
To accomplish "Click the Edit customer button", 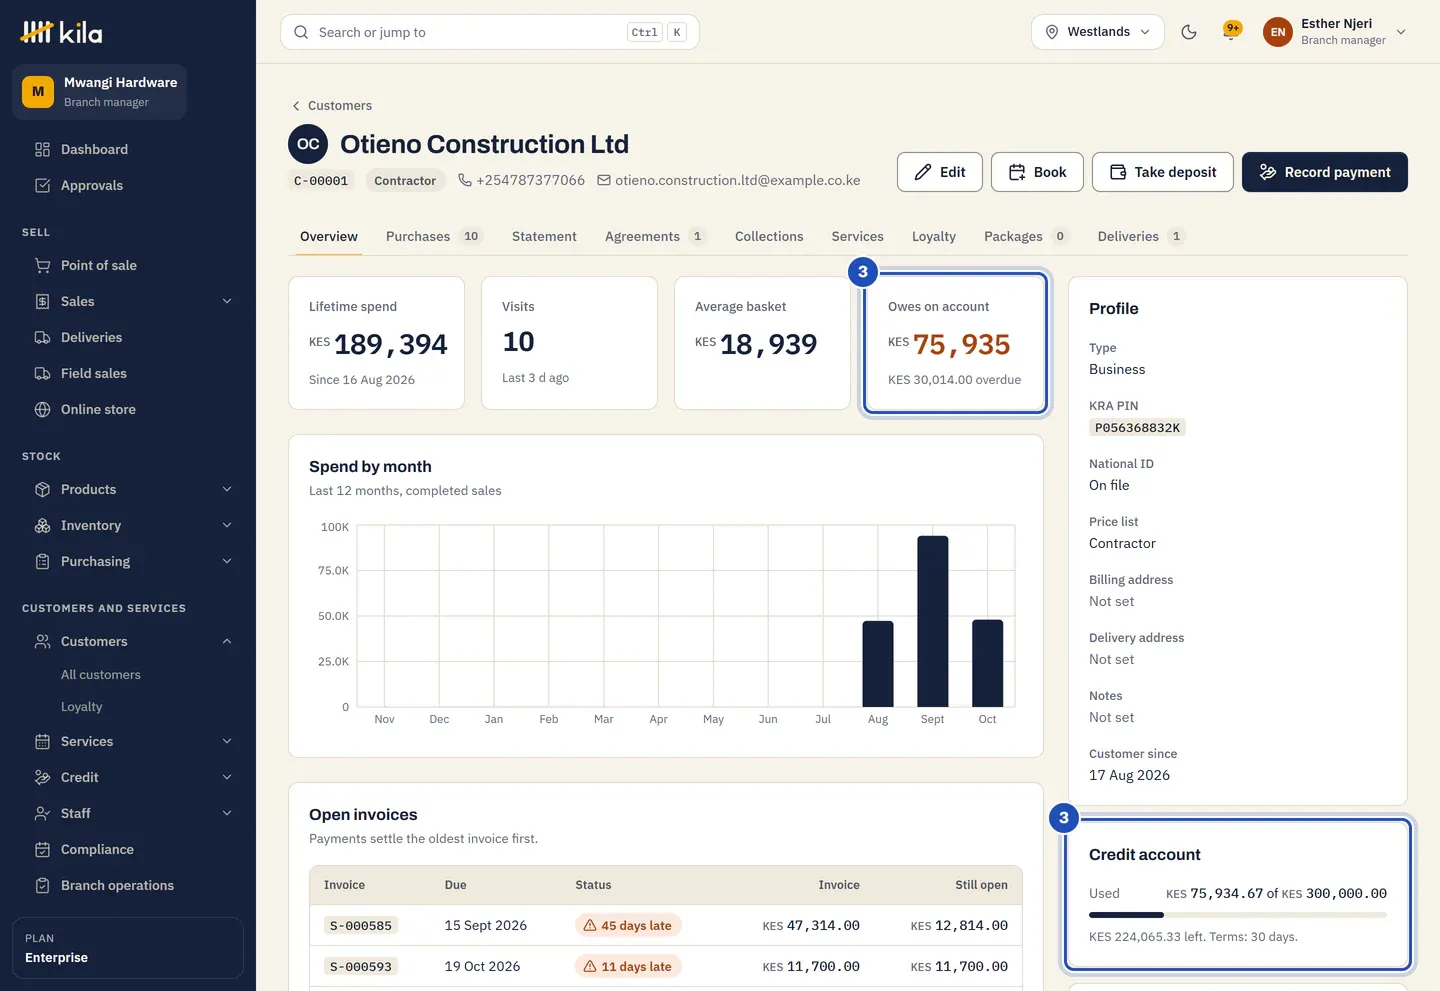I will point(940,172).
